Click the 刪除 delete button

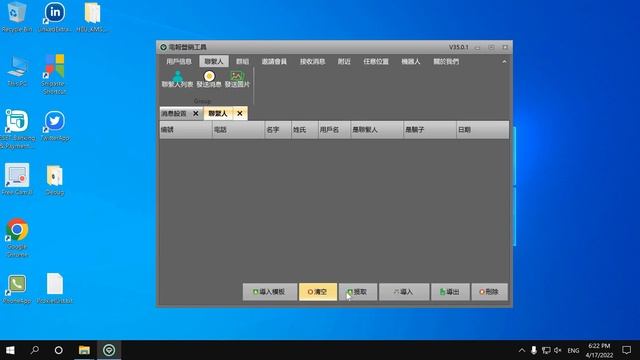(489, 292)
